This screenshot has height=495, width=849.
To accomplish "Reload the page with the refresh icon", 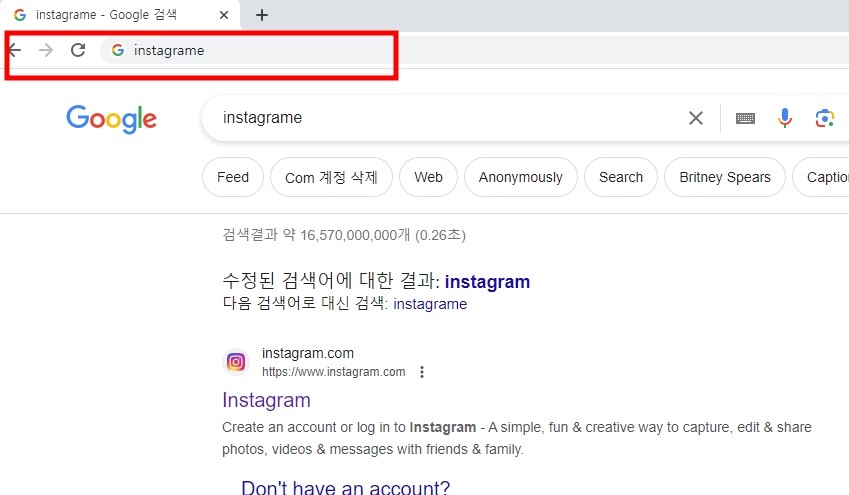I will pyautogui.click(x=78, y=50).
